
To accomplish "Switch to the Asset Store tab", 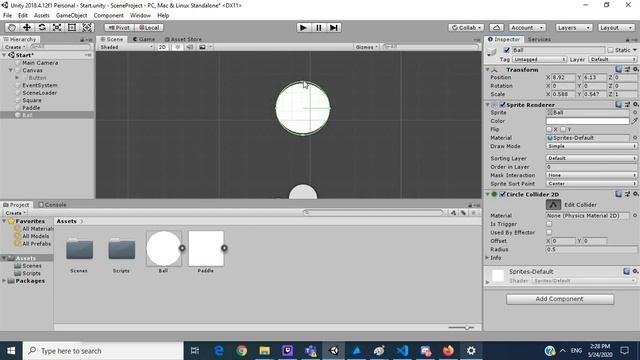I will (183, 39).
